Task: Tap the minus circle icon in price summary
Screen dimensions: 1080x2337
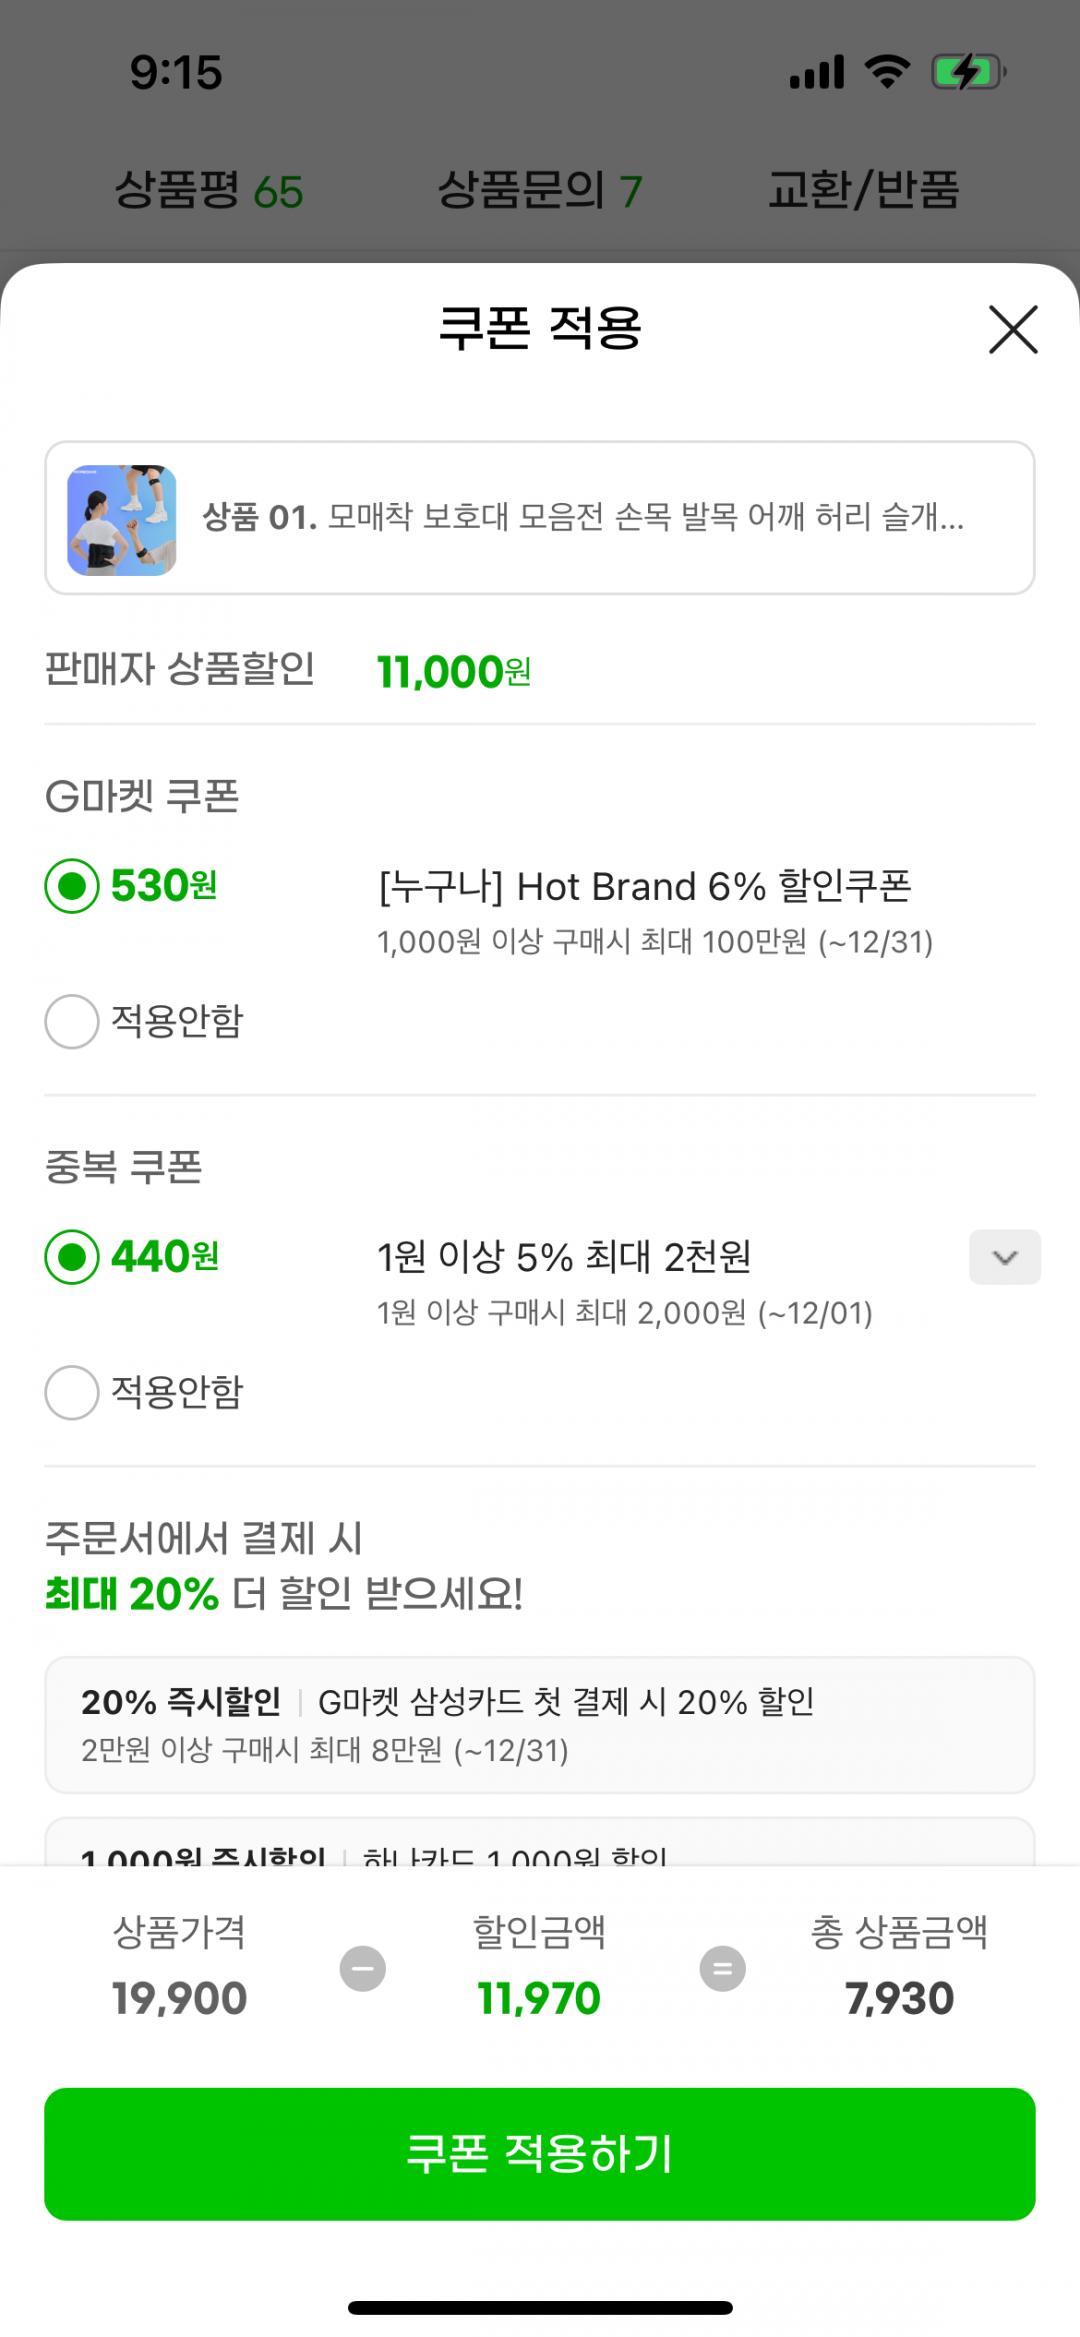Action: (x=362, y=1968)
